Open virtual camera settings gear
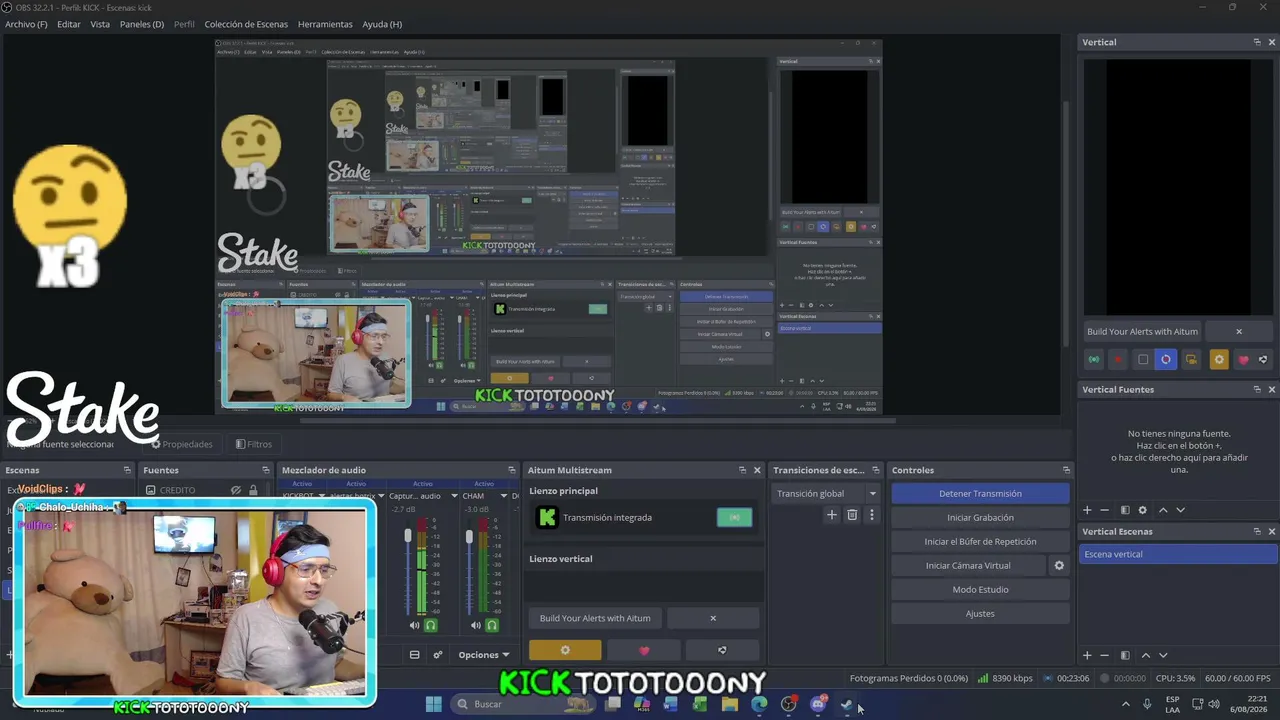This screenshot has height=720, width=1280. coord(1059,565)
